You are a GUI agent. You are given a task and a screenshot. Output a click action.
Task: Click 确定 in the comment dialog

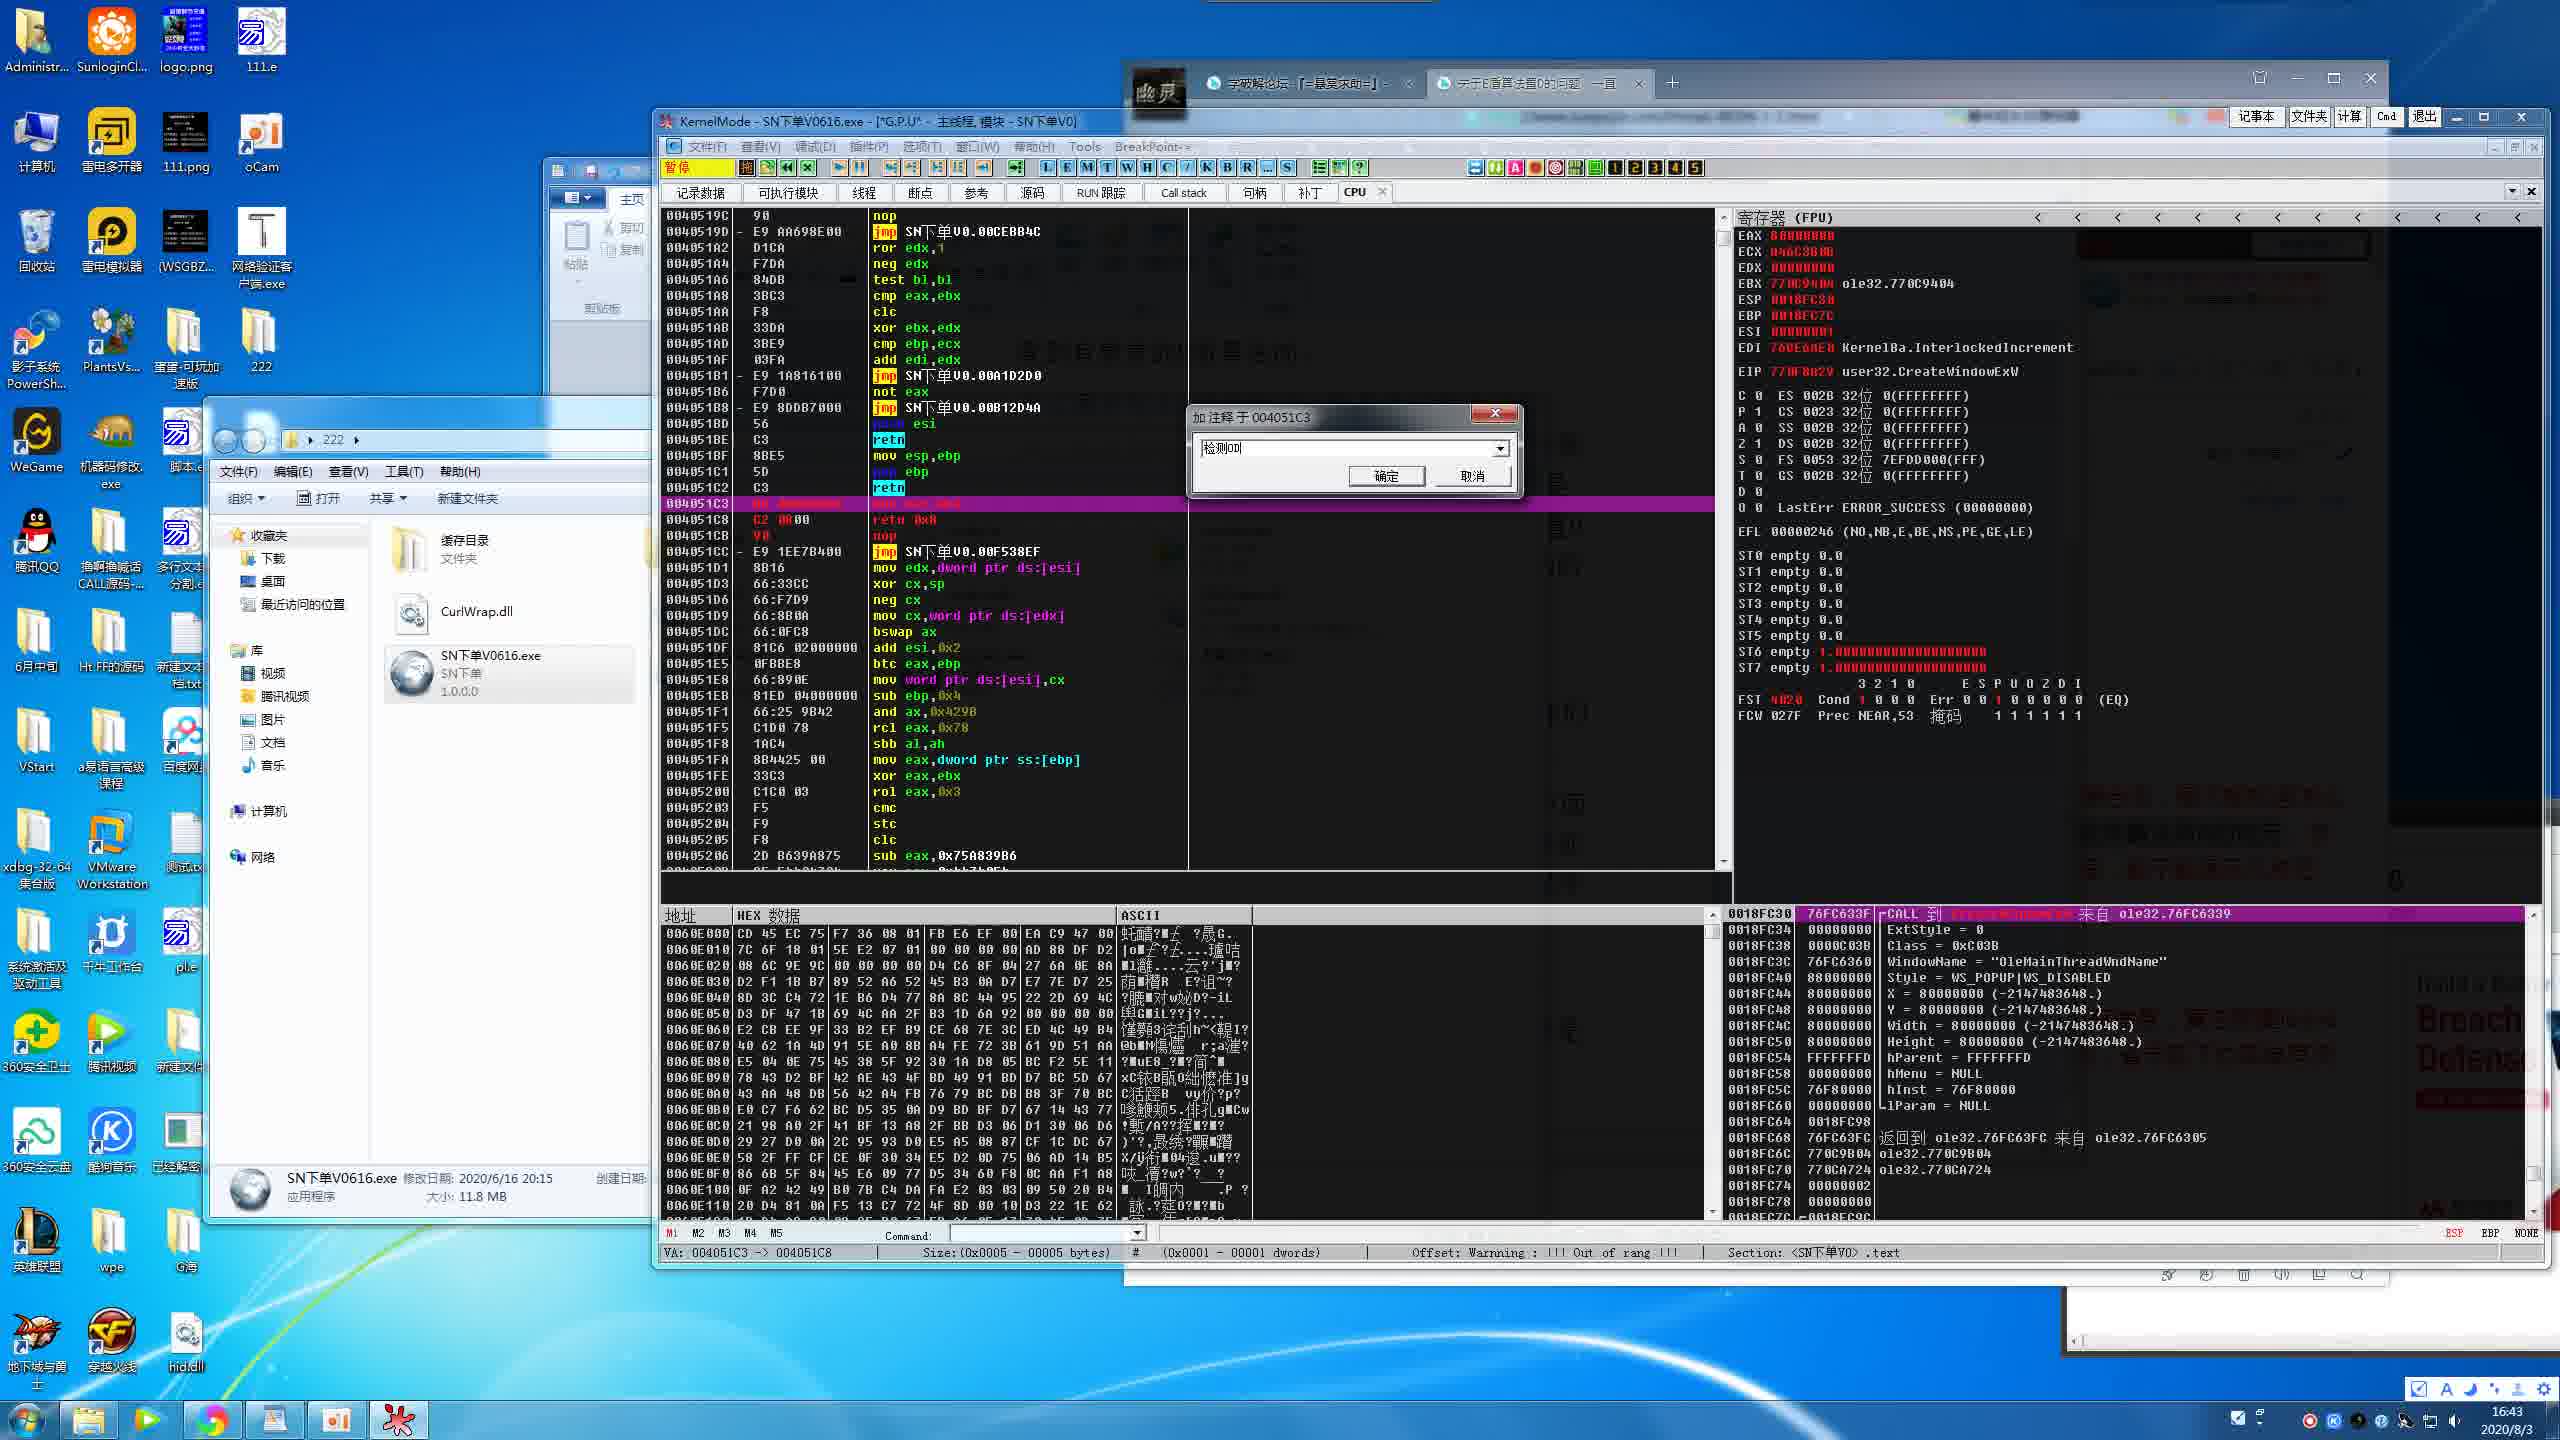[1386, 476]
